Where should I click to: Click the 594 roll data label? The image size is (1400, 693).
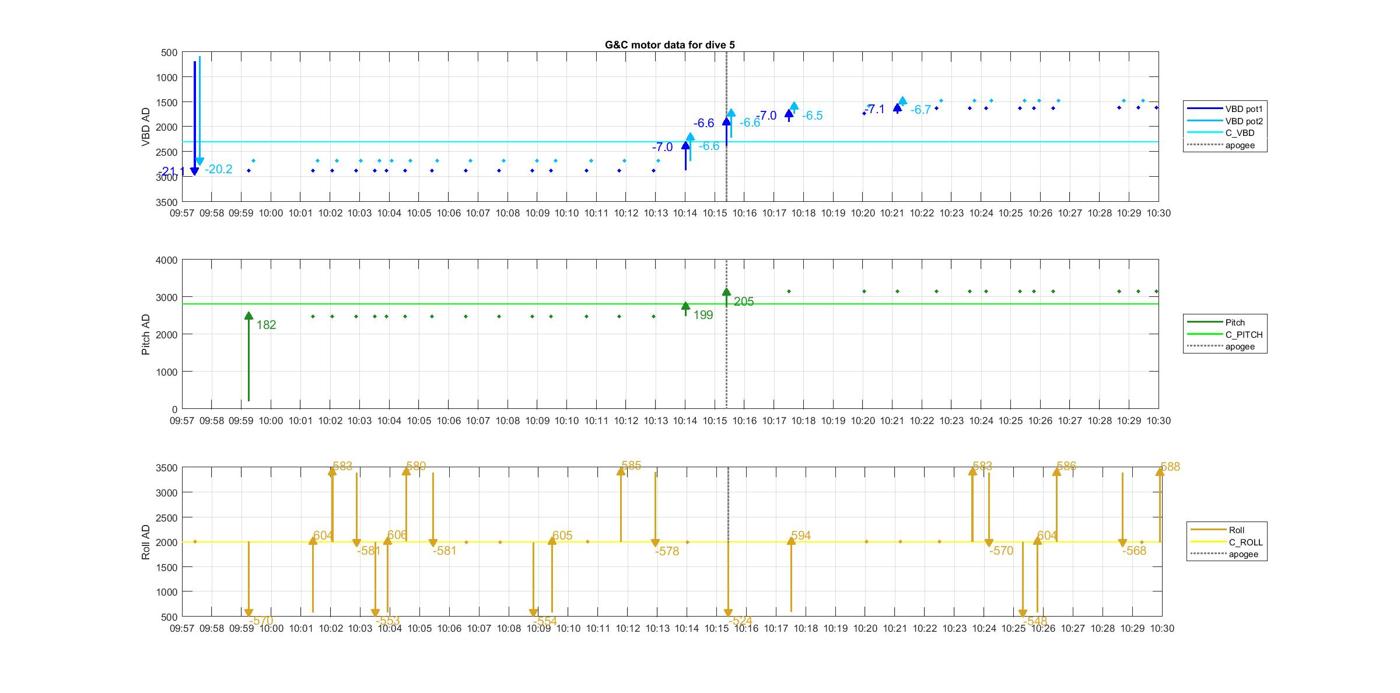pyautogui.click(x=801, y=536)
